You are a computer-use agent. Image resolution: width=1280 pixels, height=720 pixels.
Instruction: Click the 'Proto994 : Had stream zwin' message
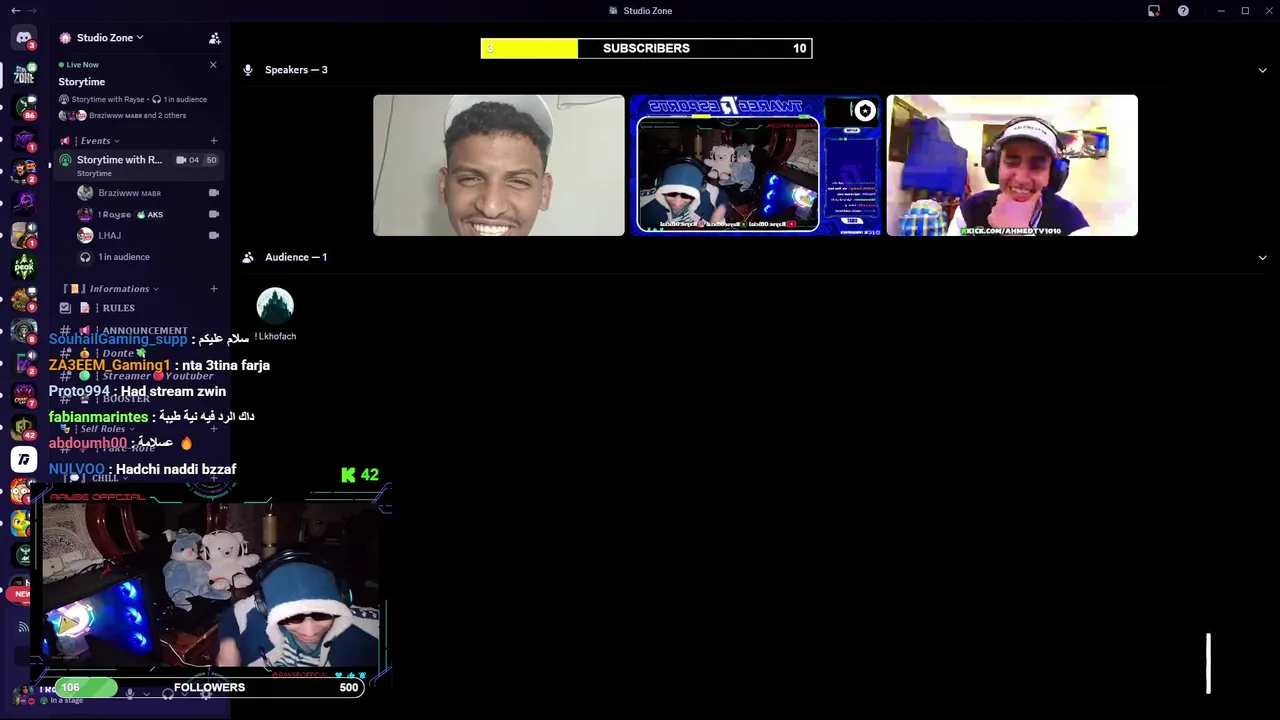pyautogui.click(x=137, y=391)
